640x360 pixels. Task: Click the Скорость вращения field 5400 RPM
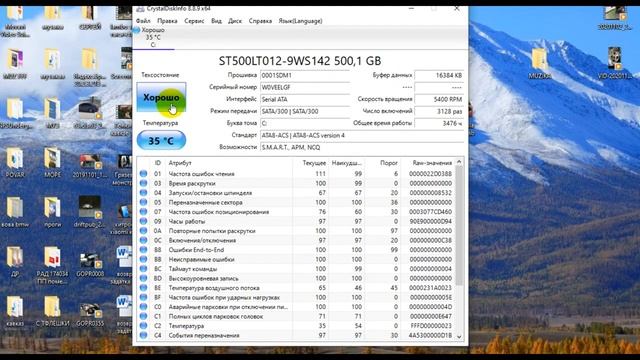point(439,99)
